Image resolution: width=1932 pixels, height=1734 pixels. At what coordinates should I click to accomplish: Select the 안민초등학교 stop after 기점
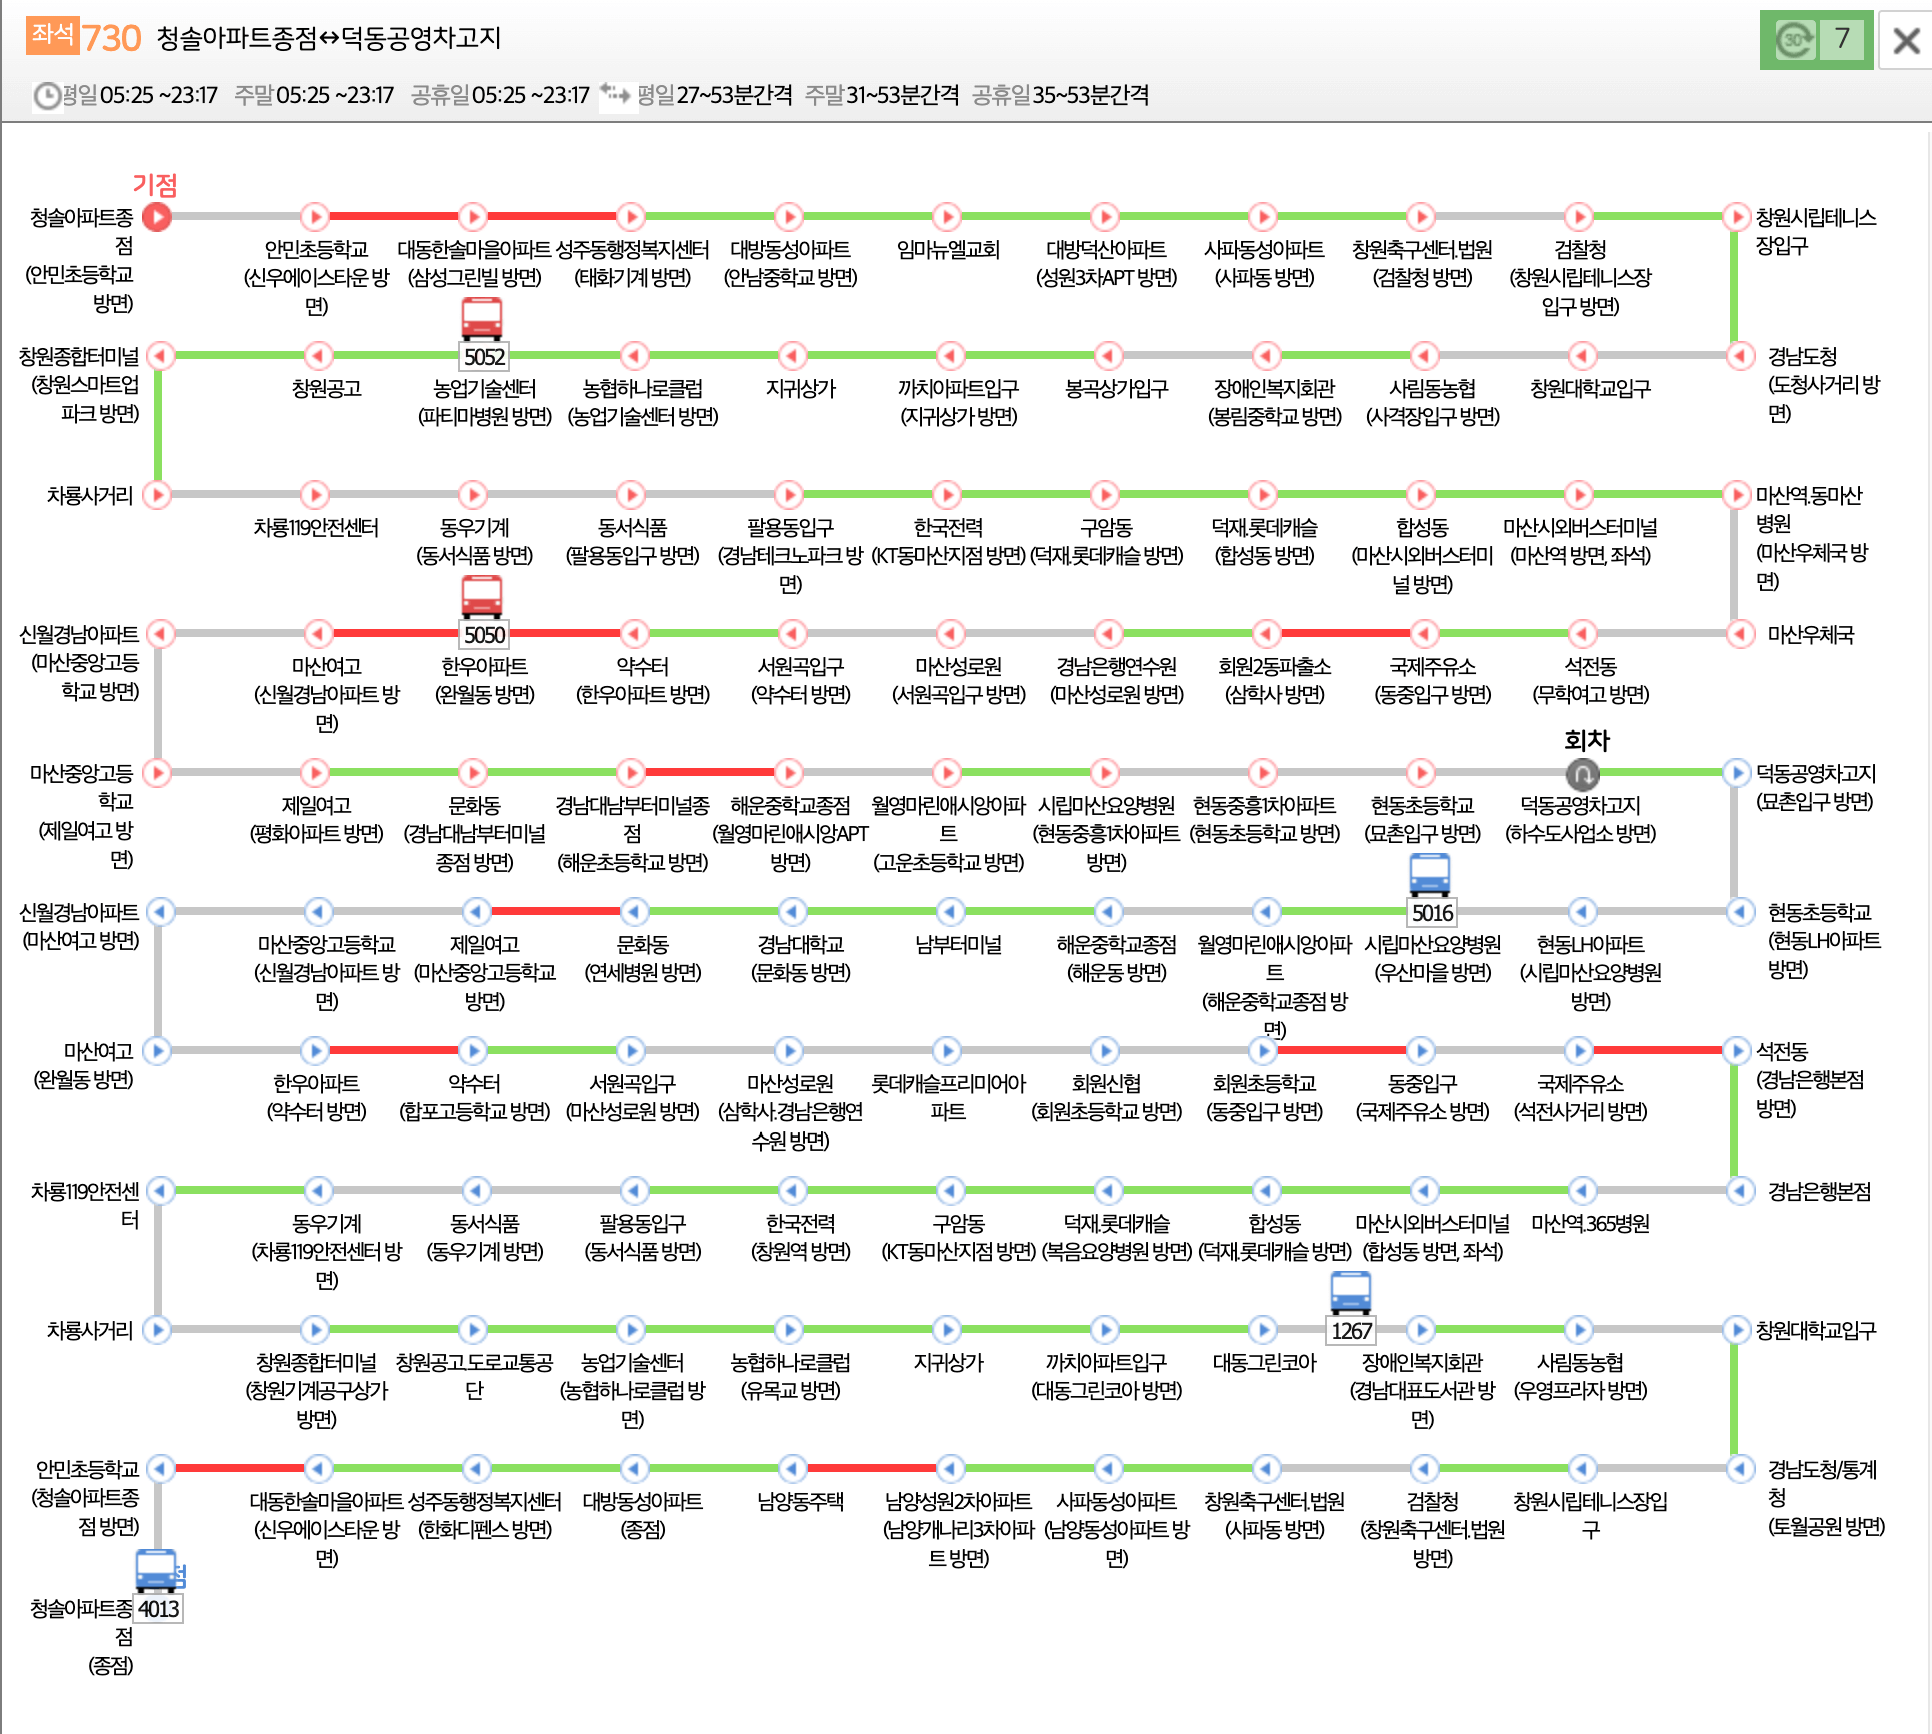[315, 216]
